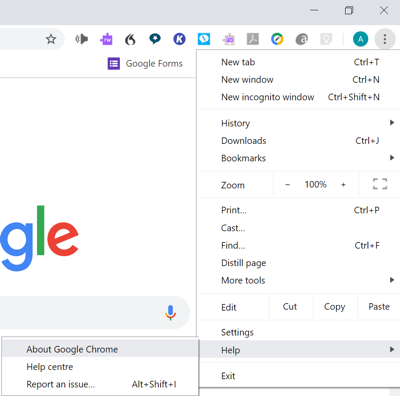Decrease zoom with minus button
400x396 pixels.
287,184
